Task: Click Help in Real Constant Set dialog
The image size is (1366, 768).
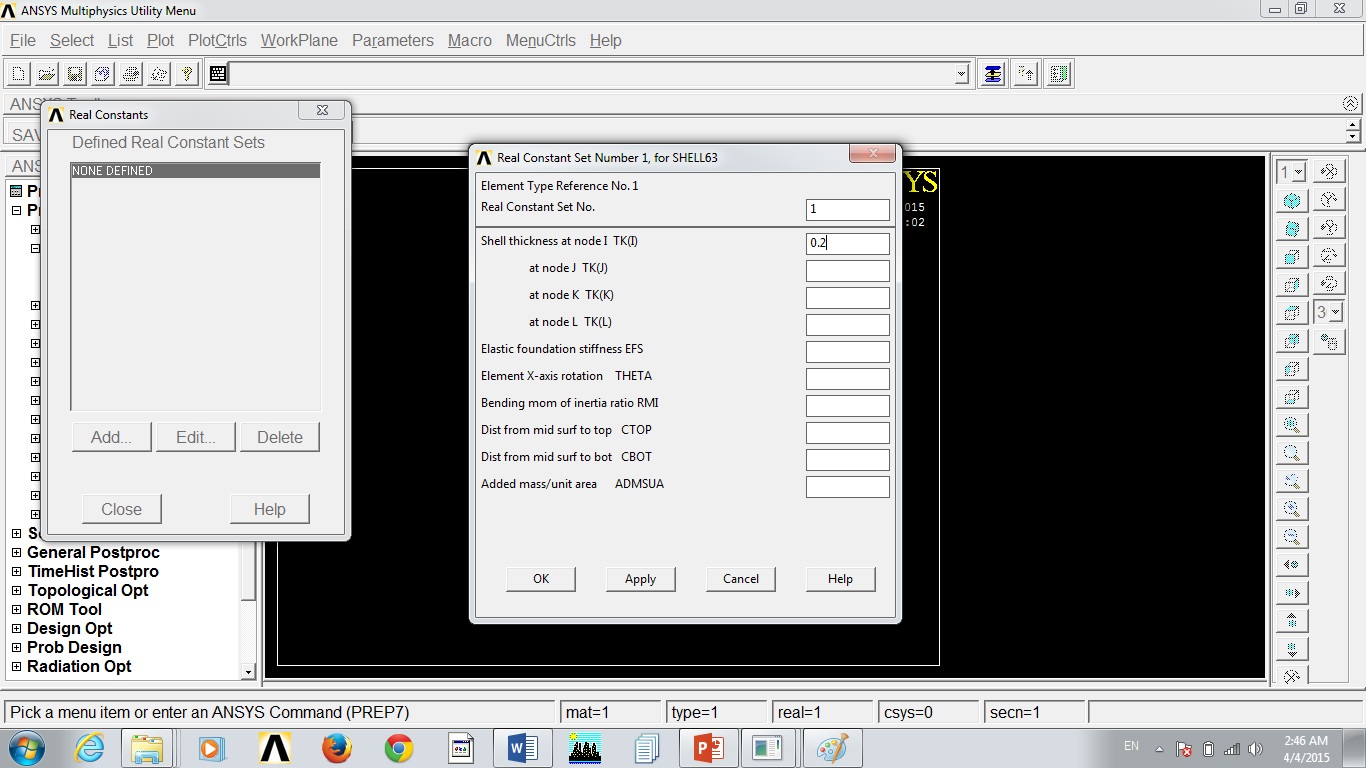Action: click(841, 579)
